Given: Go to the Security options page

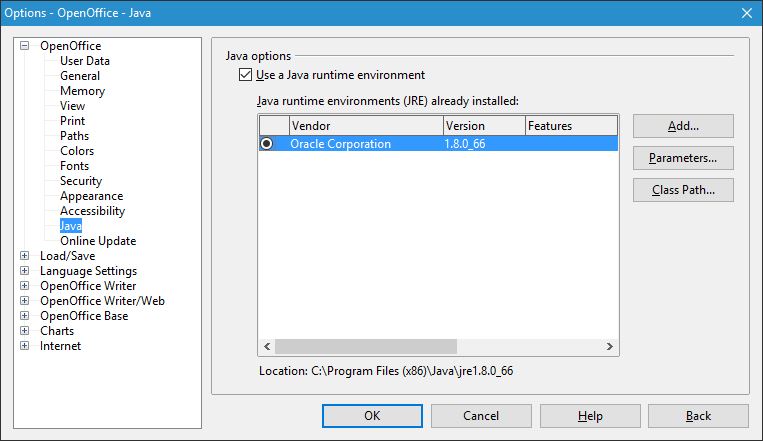Looking at the screenshot, I should pyautogui.click(x=81, y=181).
